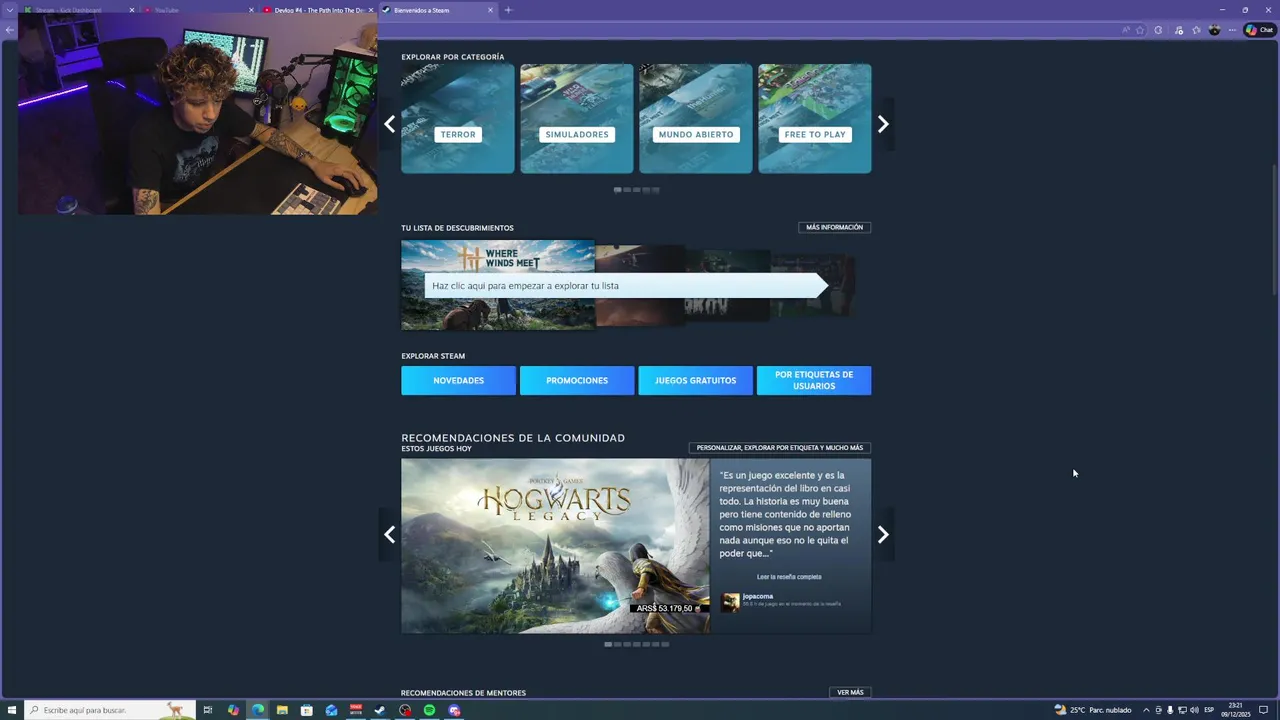Viewport: 1280px width, 720px height.
Task: Open the Mundo Abierto category card
Action: coord(696,119)
